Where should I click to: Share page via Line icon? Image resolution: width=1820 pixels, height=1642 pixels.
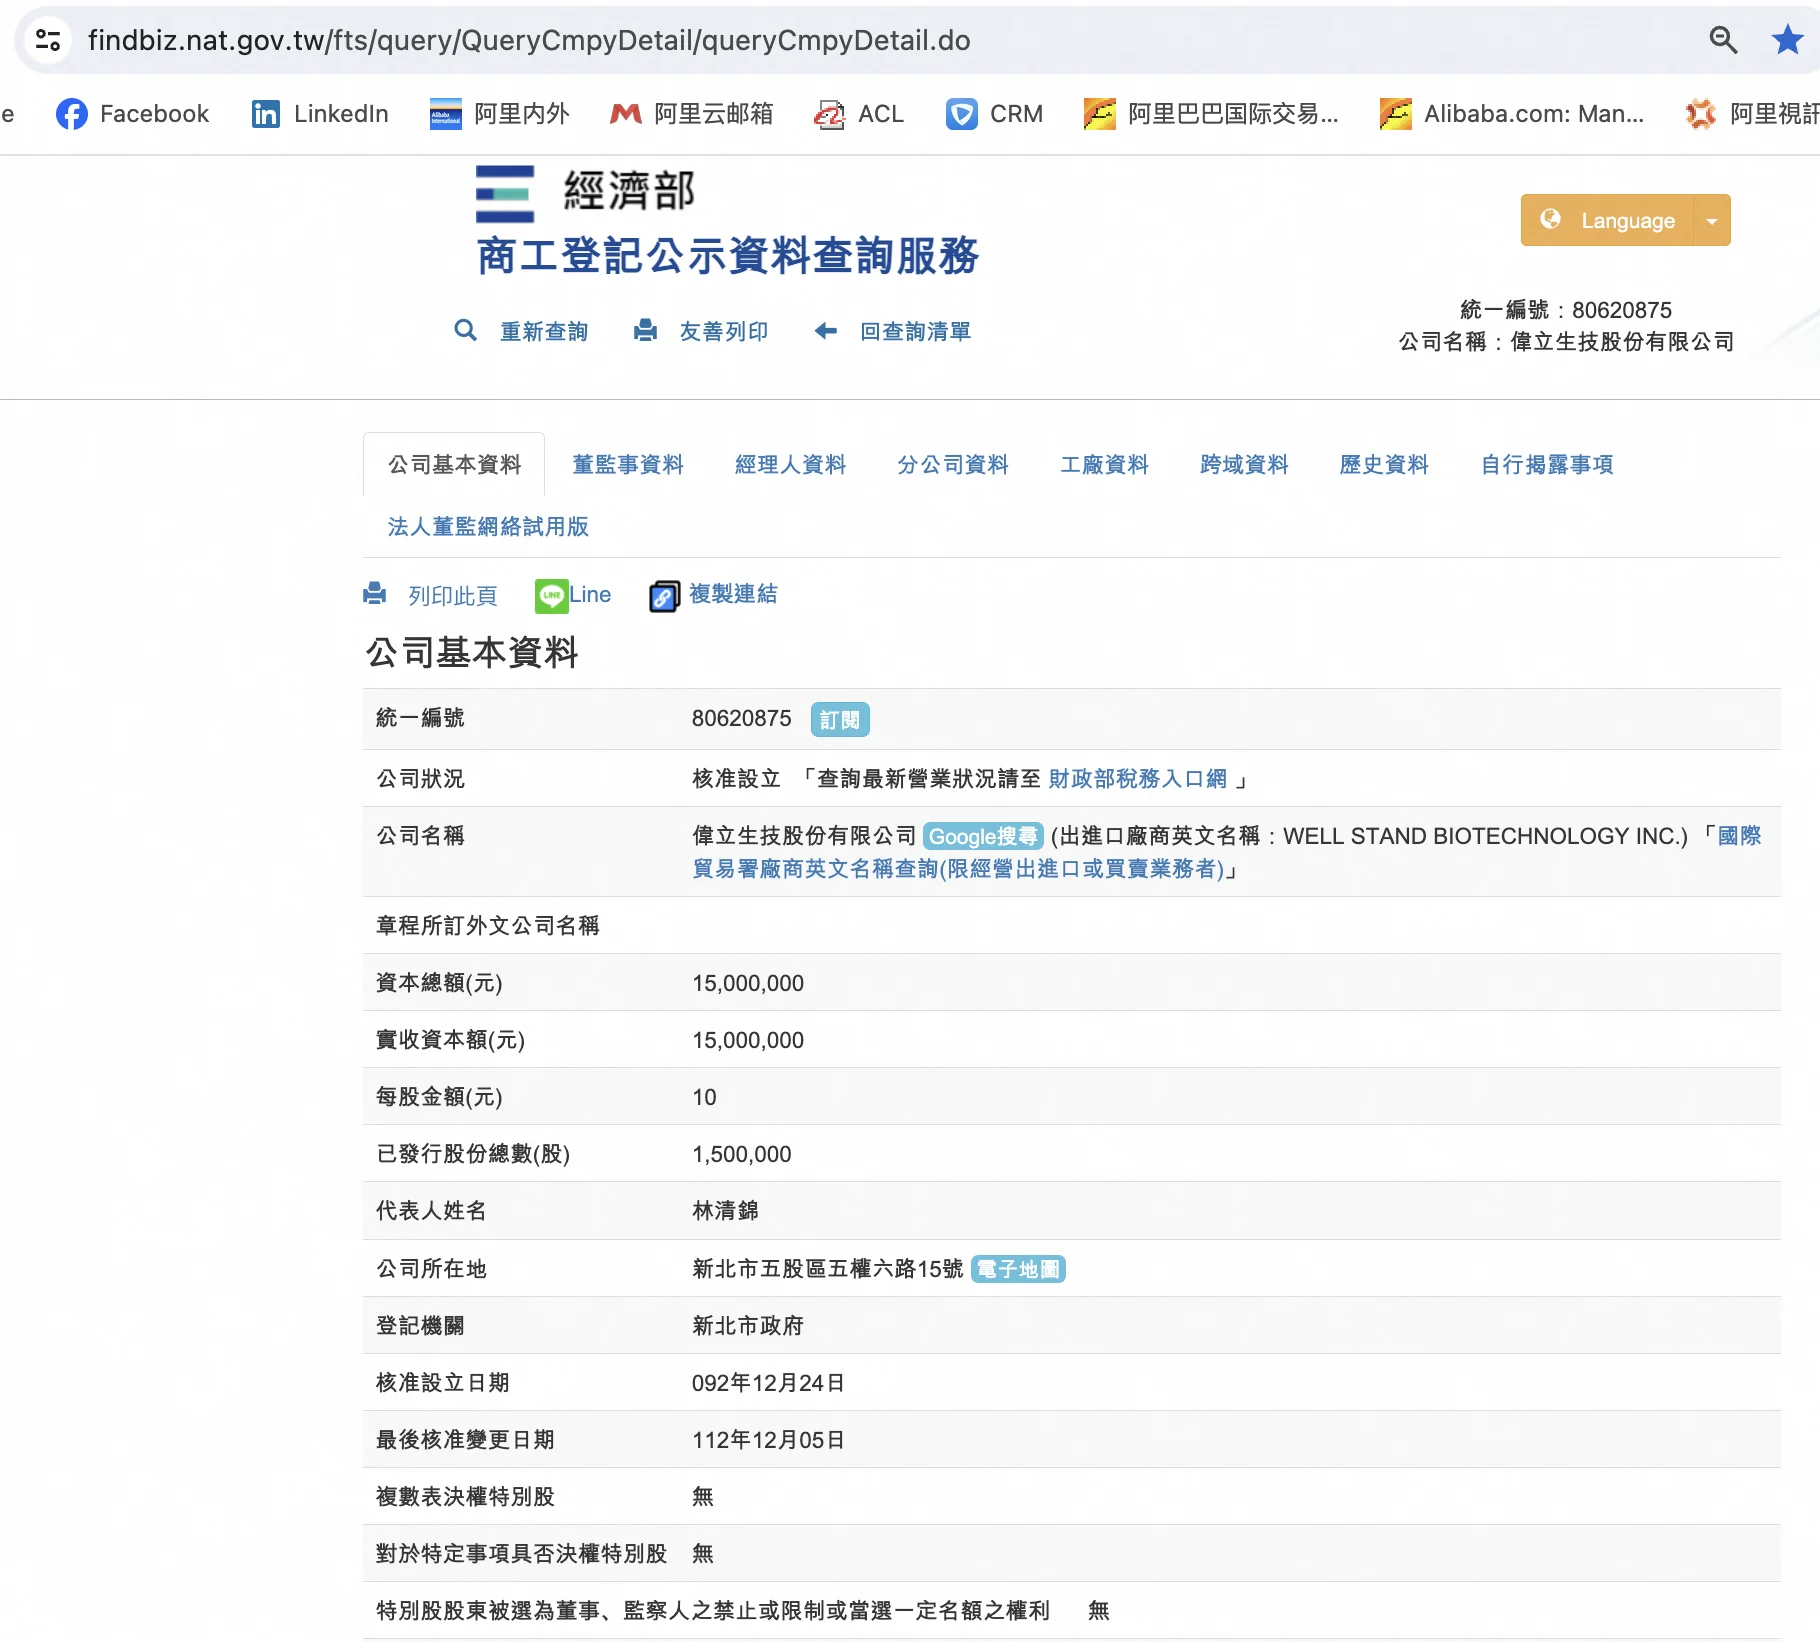[x=552, y=596]
